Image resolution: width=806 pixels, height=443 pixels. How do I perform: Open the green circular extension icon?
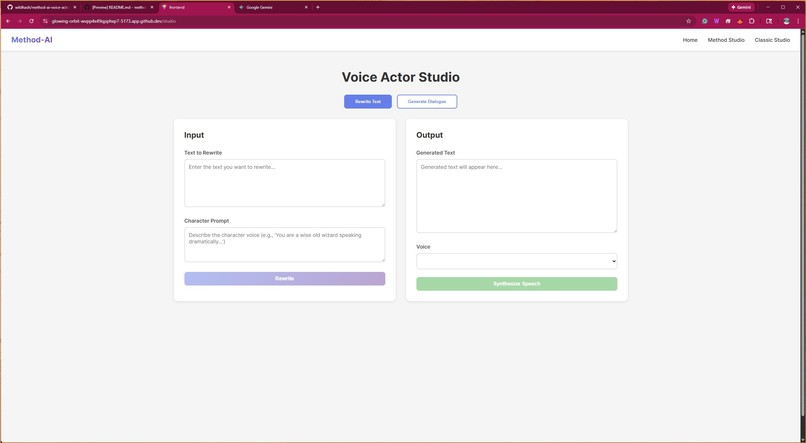point(705,21)
